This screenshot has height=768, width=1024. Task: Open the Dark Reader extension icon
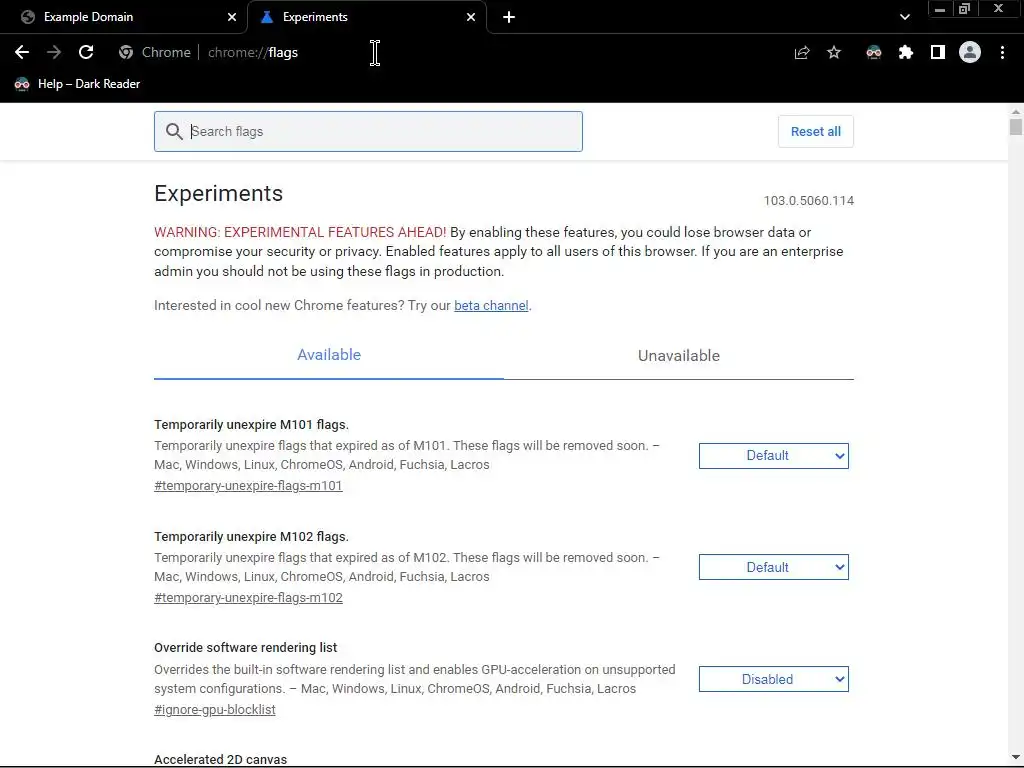(x=874, y=53)
